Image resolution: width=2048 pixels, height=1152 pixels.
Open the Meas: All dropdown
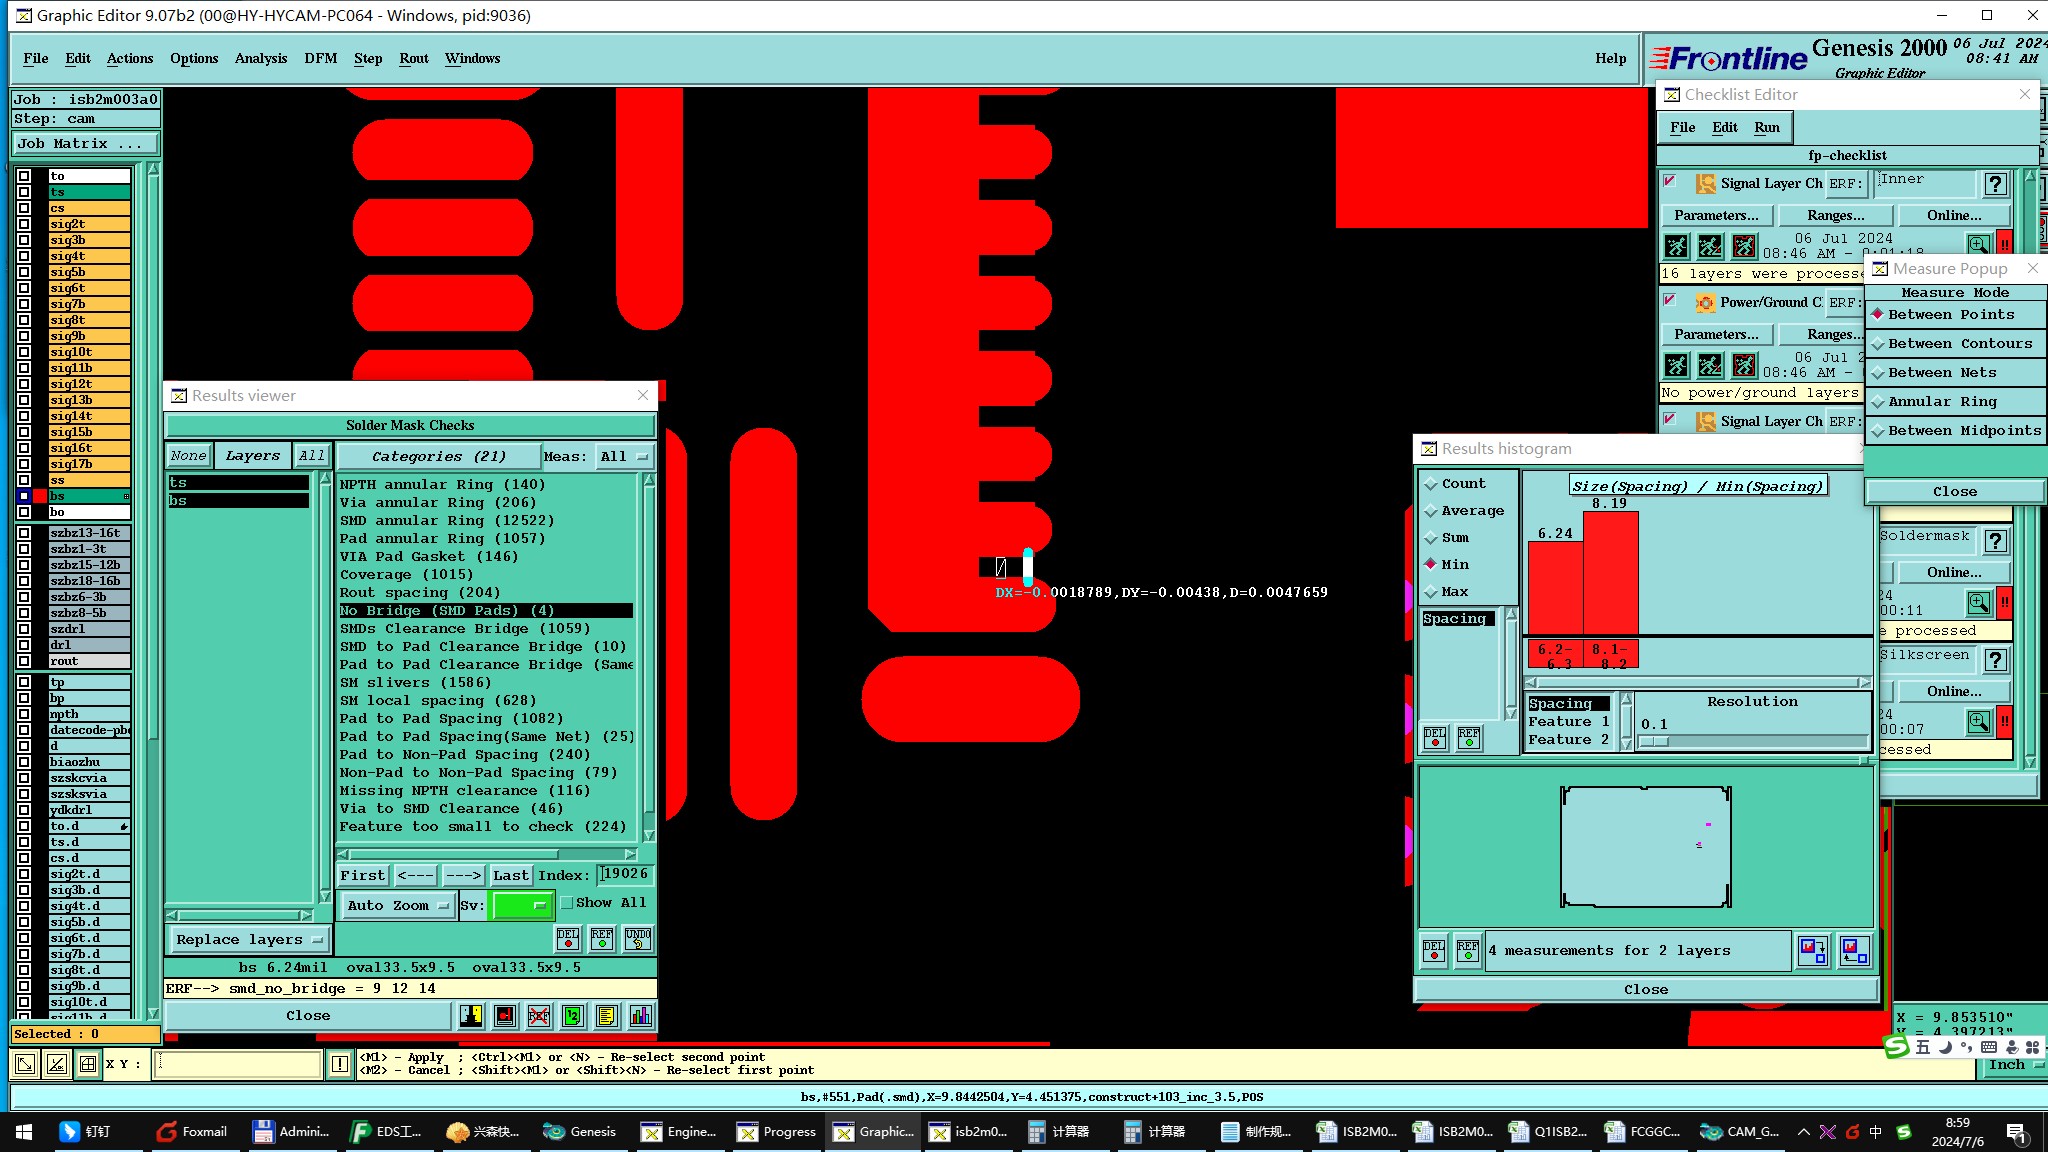pos(624,456)
